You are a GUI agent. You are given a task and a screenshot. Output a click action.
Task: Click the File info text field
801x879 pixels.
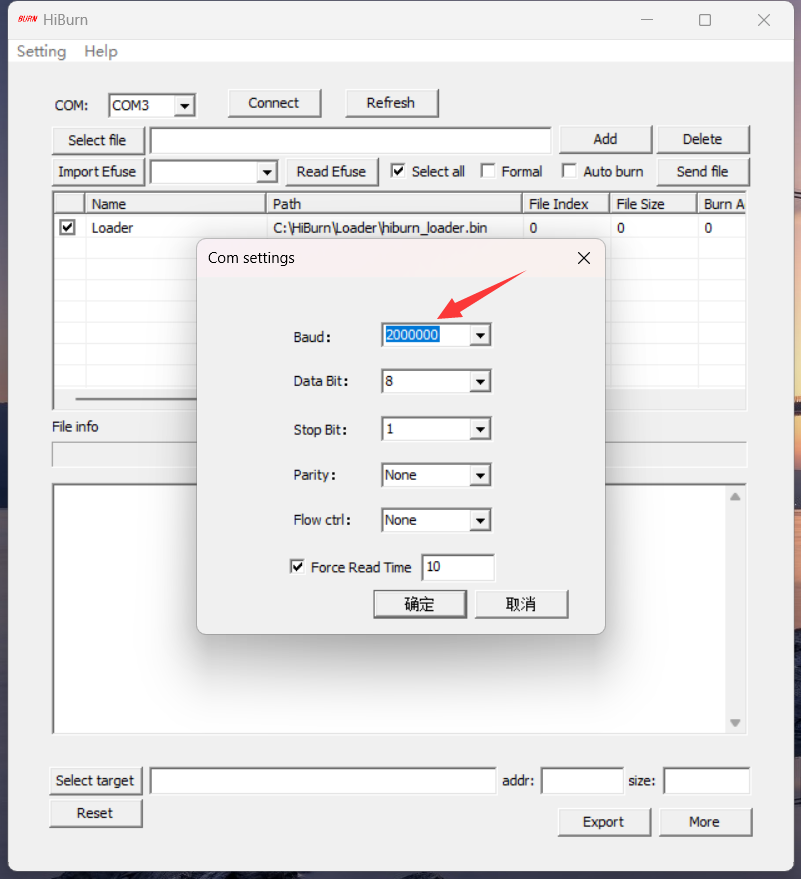click(400, 455)
